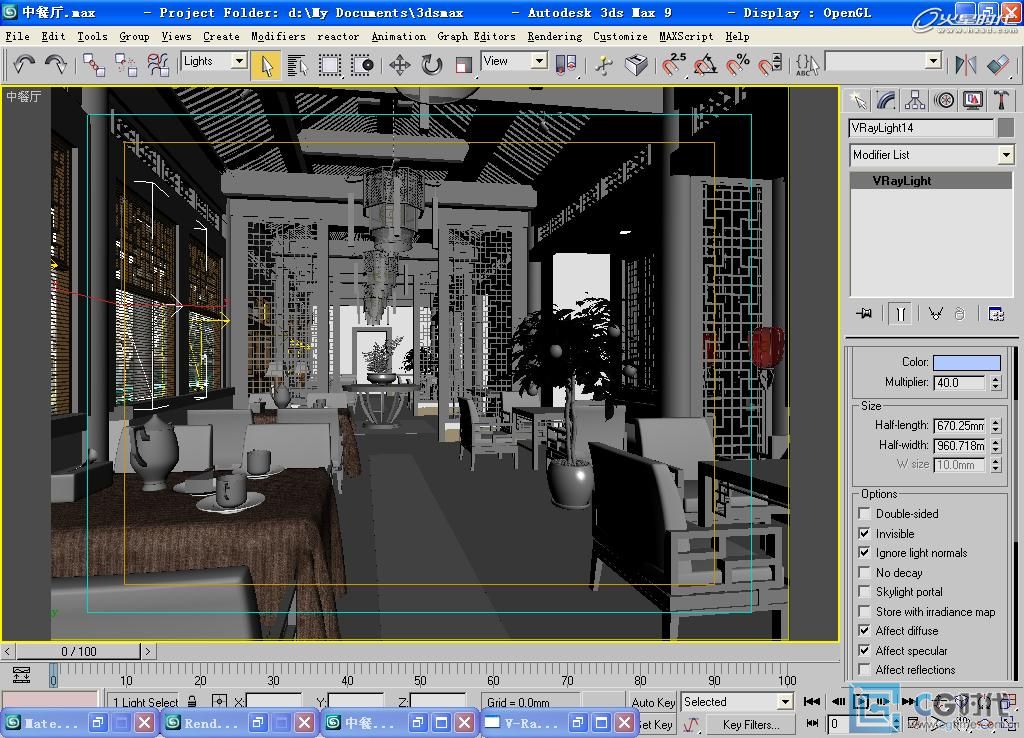The image size is (1024, 738).
Task: Click the Rectangular Selection Region tool
Action: tap(330, 65)
